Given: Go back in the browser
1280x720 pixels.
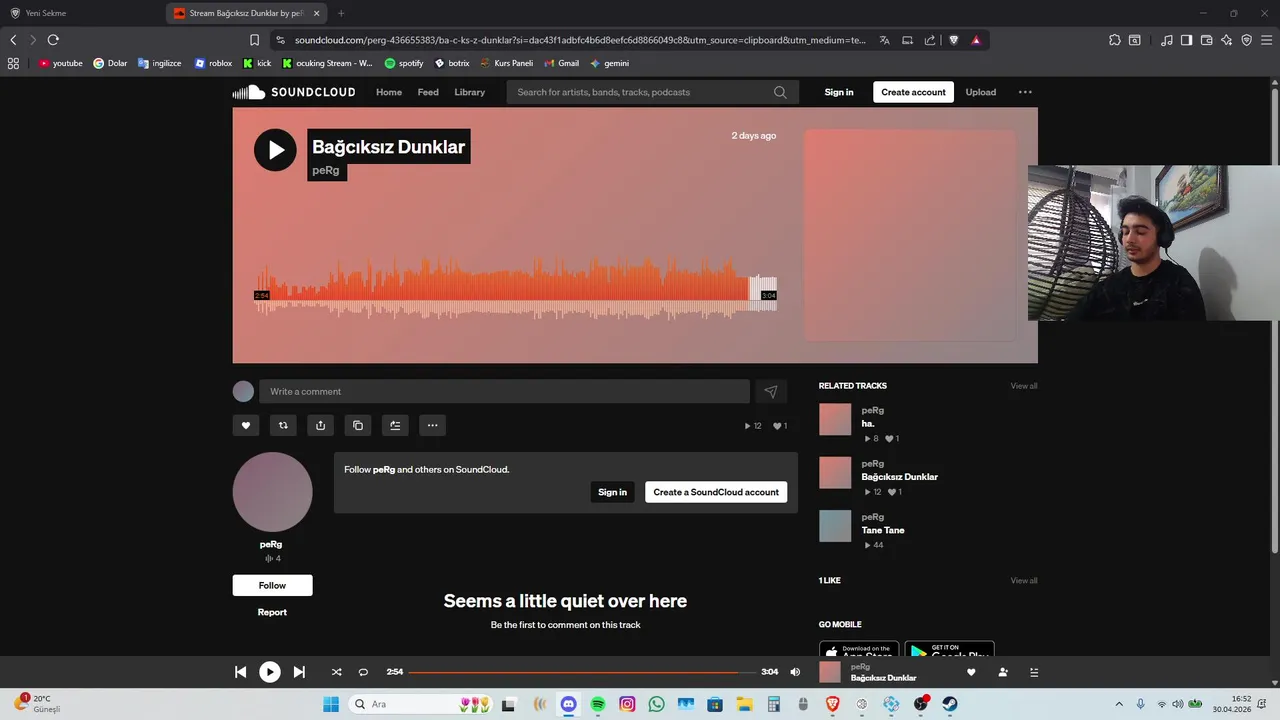Looking at the screenshot, I should coord(13,40).
